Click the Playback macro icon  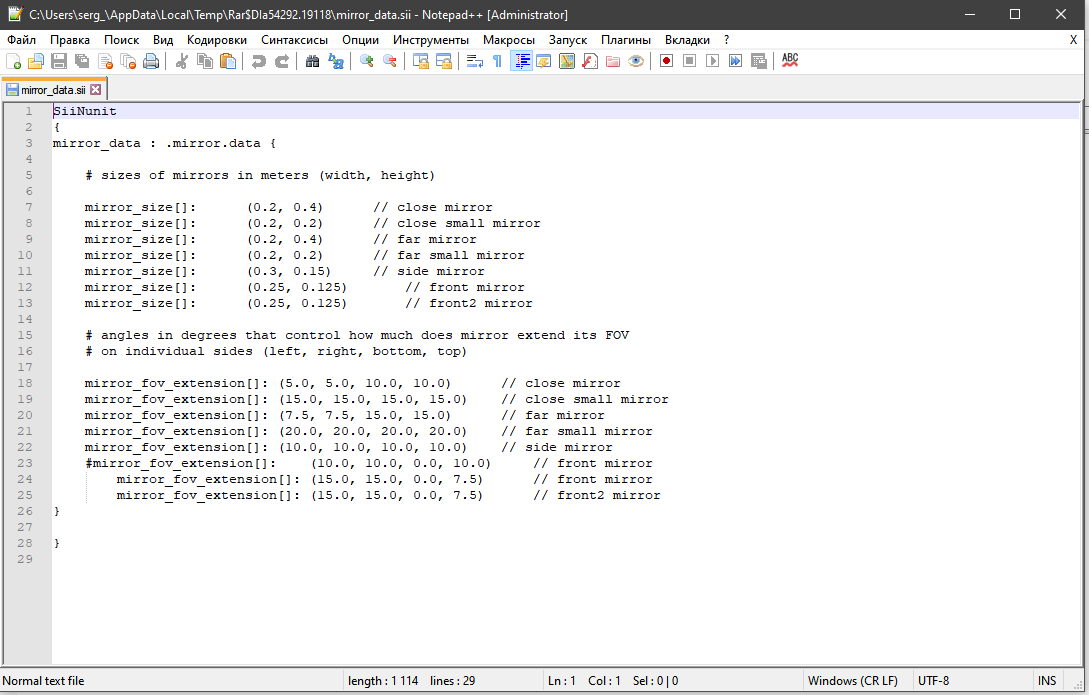[x=713, y=61]
